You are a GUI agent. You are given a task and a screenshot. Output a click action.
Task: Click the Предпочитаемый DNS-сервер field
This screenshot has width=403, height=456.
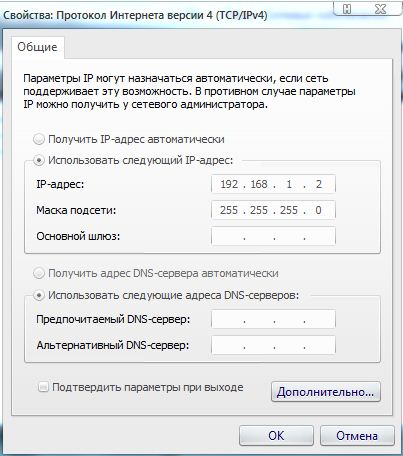[x=273, y=319]
